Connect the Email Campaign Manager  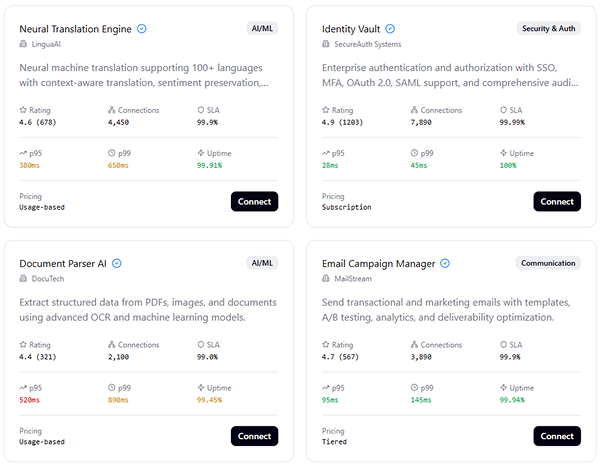557,436
